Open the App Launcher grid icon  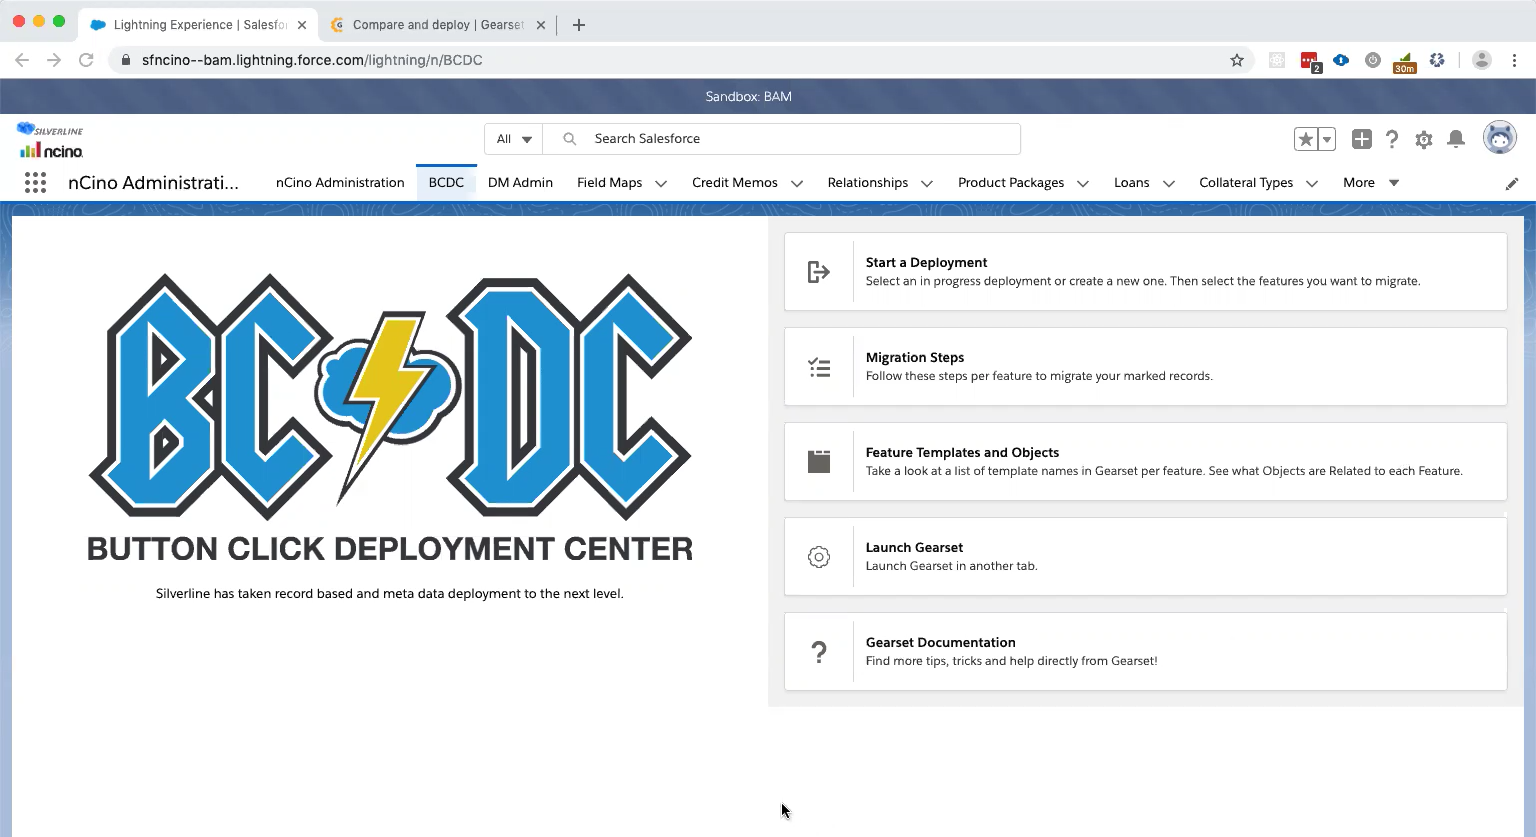(x=35, y=182)
